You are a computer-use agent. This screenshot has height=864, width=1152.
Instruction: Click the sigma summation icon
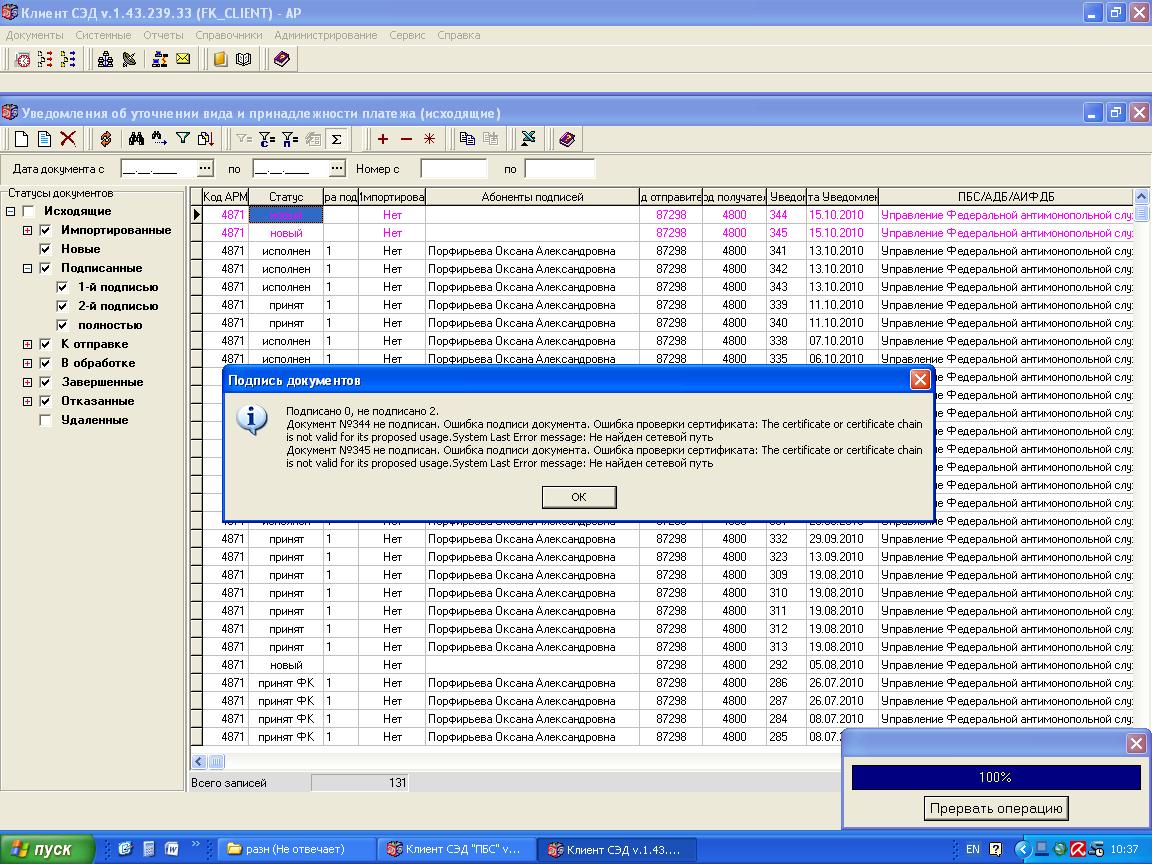coord(337,139)
